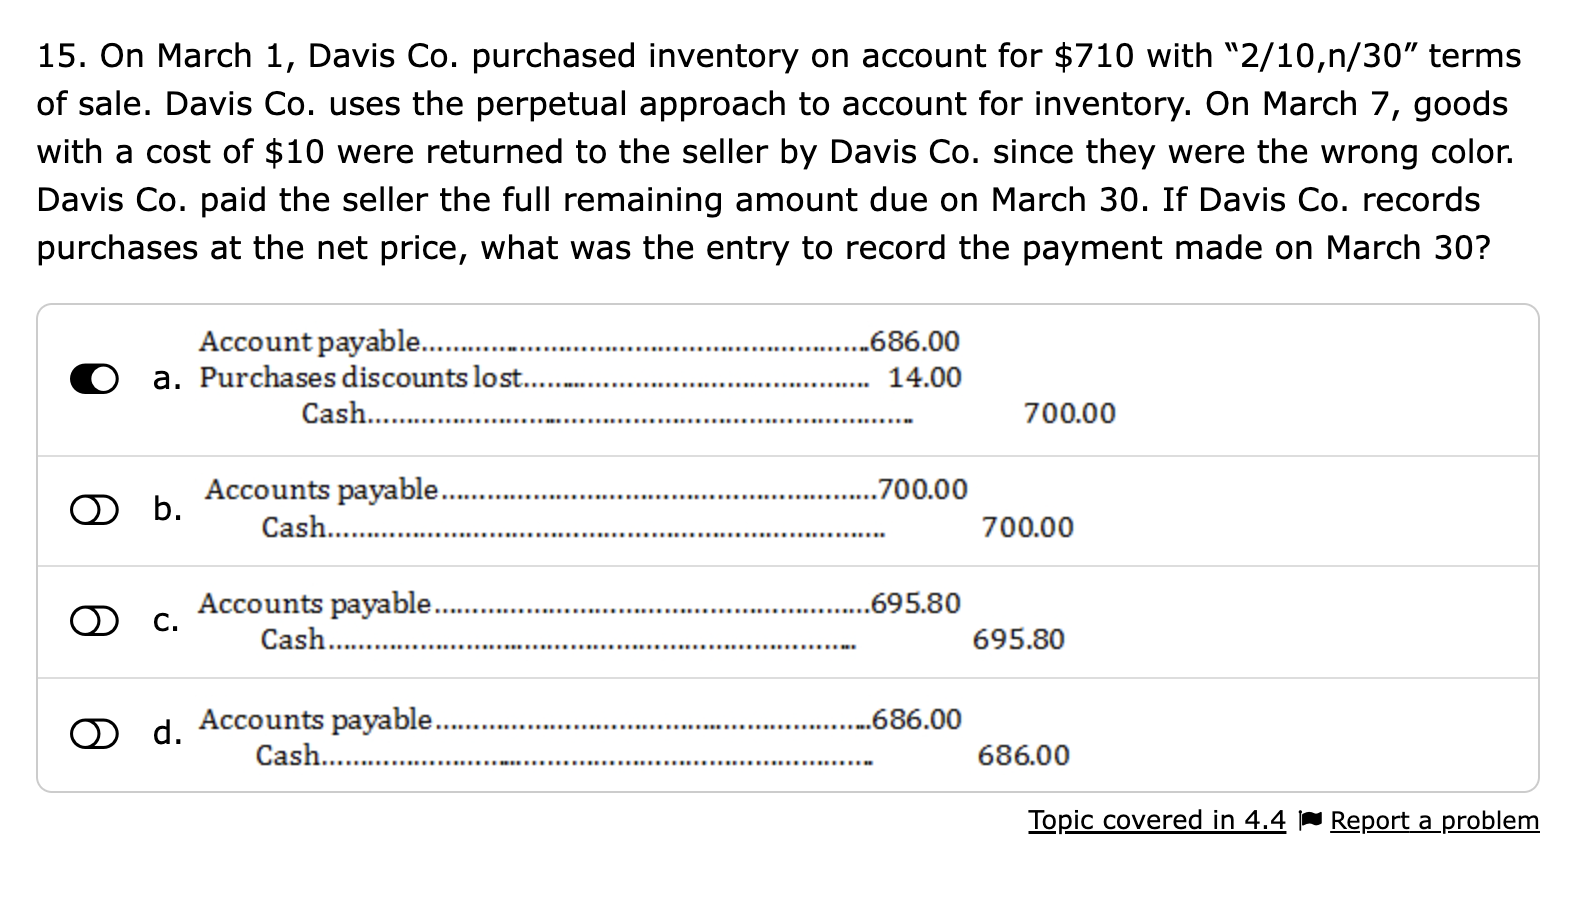Click the label letter c
The image size is (1592, 904).
click(x=163, y=621)
